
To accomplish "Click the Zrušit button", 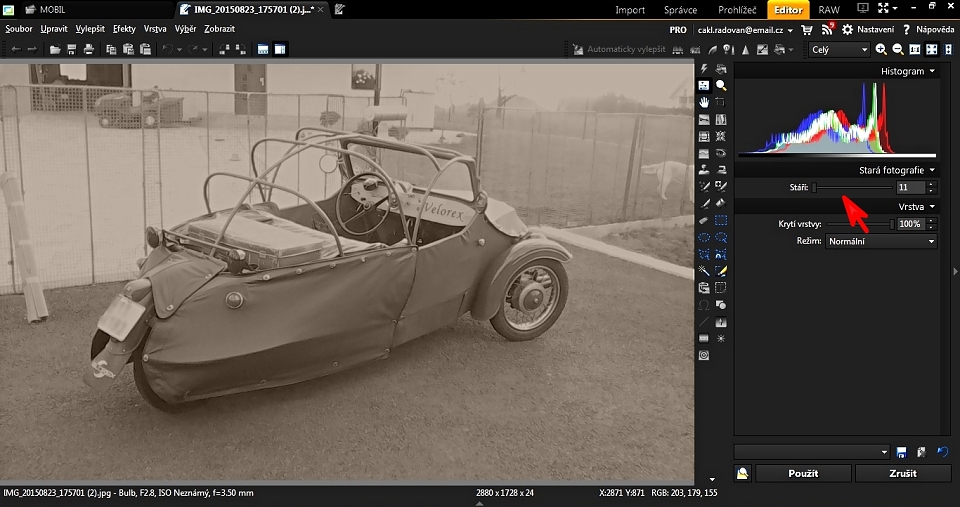I will click(x=902, y=474).
